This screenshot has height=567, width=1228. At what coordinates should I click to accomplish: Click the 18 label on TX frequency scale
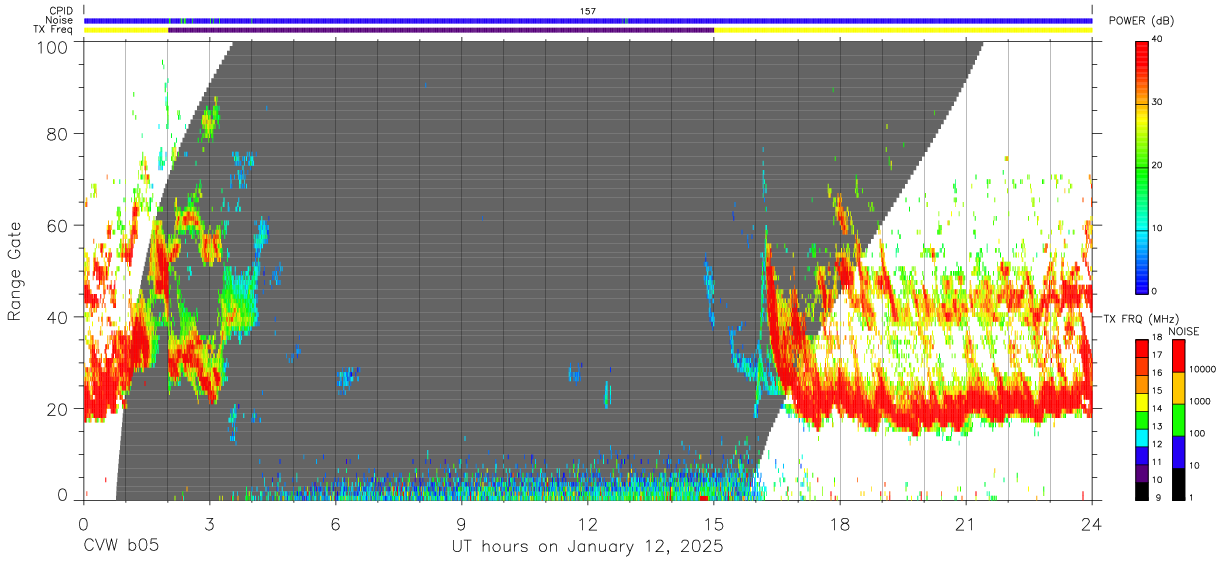[1158, 338]
